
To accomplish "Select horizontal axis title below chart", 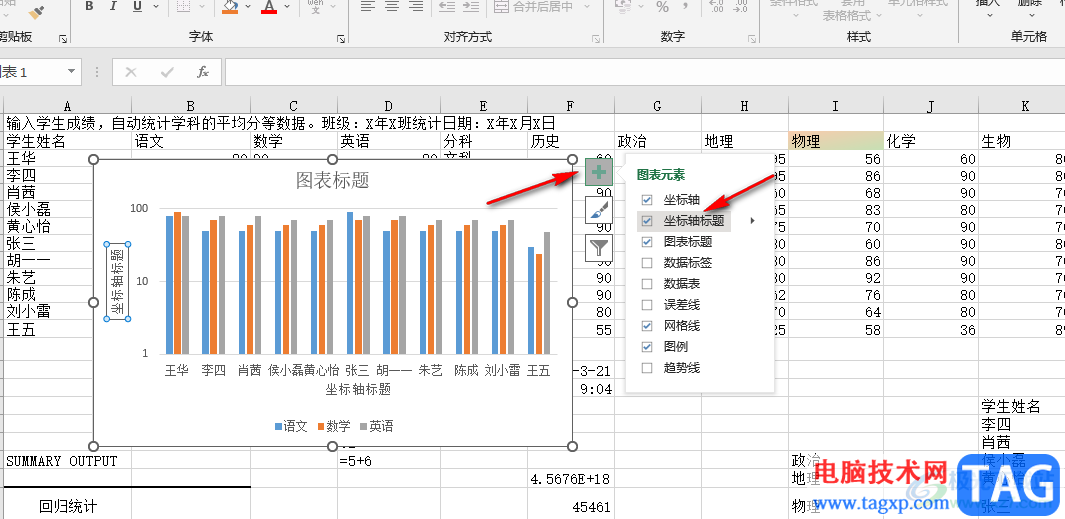I will [x=358, y=390].
